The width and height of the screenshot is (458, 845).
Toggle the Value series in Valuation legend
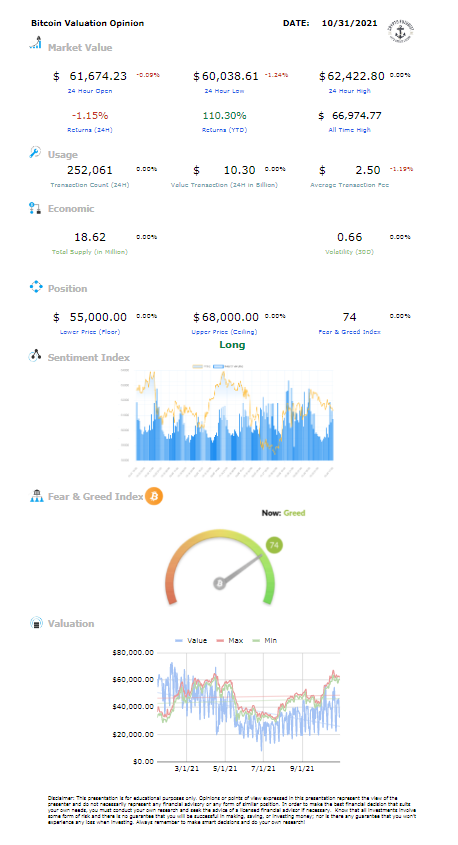[x=191, y=640]
